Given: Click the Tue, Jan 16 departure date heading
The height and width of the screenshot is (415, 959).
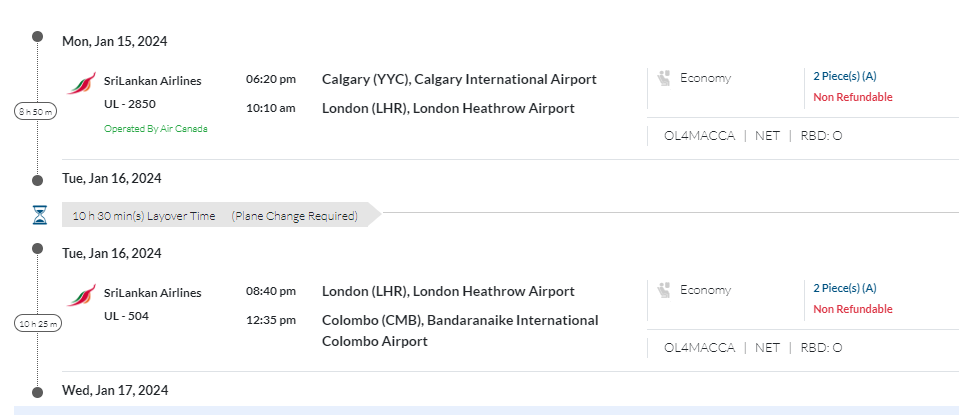Looking at the screenshot, I should (112, 253).
